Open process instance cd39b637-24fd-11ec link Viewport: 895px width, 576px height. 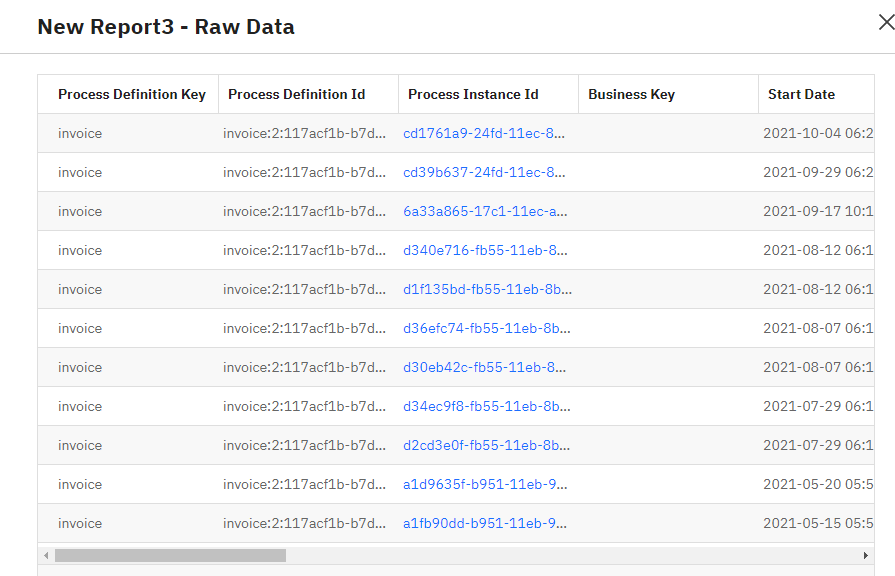485,172
